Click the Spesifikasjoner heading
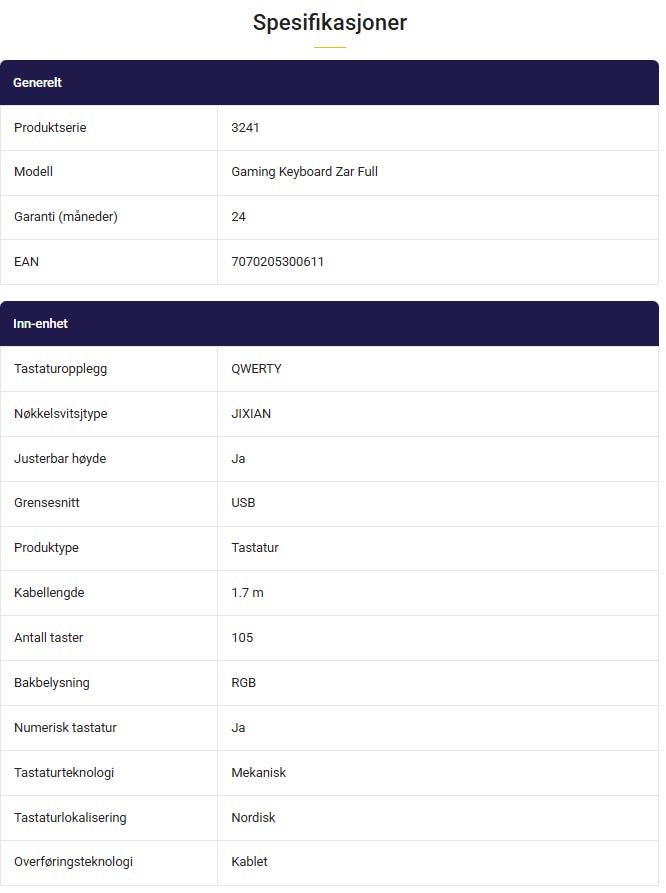This screenshot has height=893, width=666. tap(330, 23)
